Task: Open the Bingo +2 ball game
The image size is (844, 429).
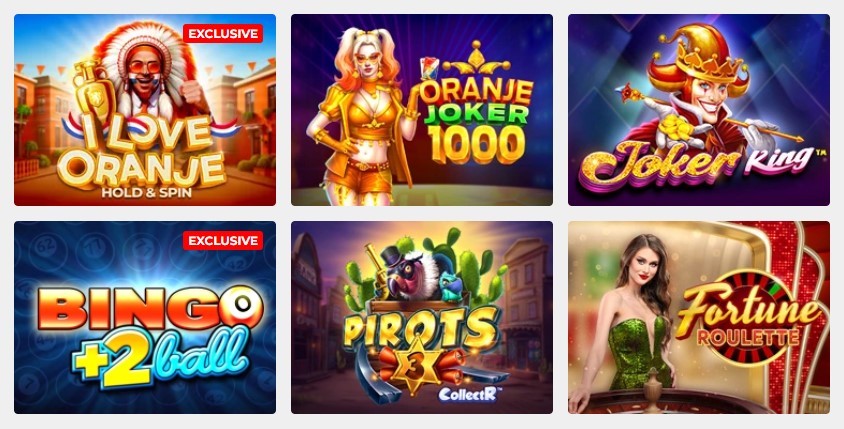Action: (x=145, y=317)
